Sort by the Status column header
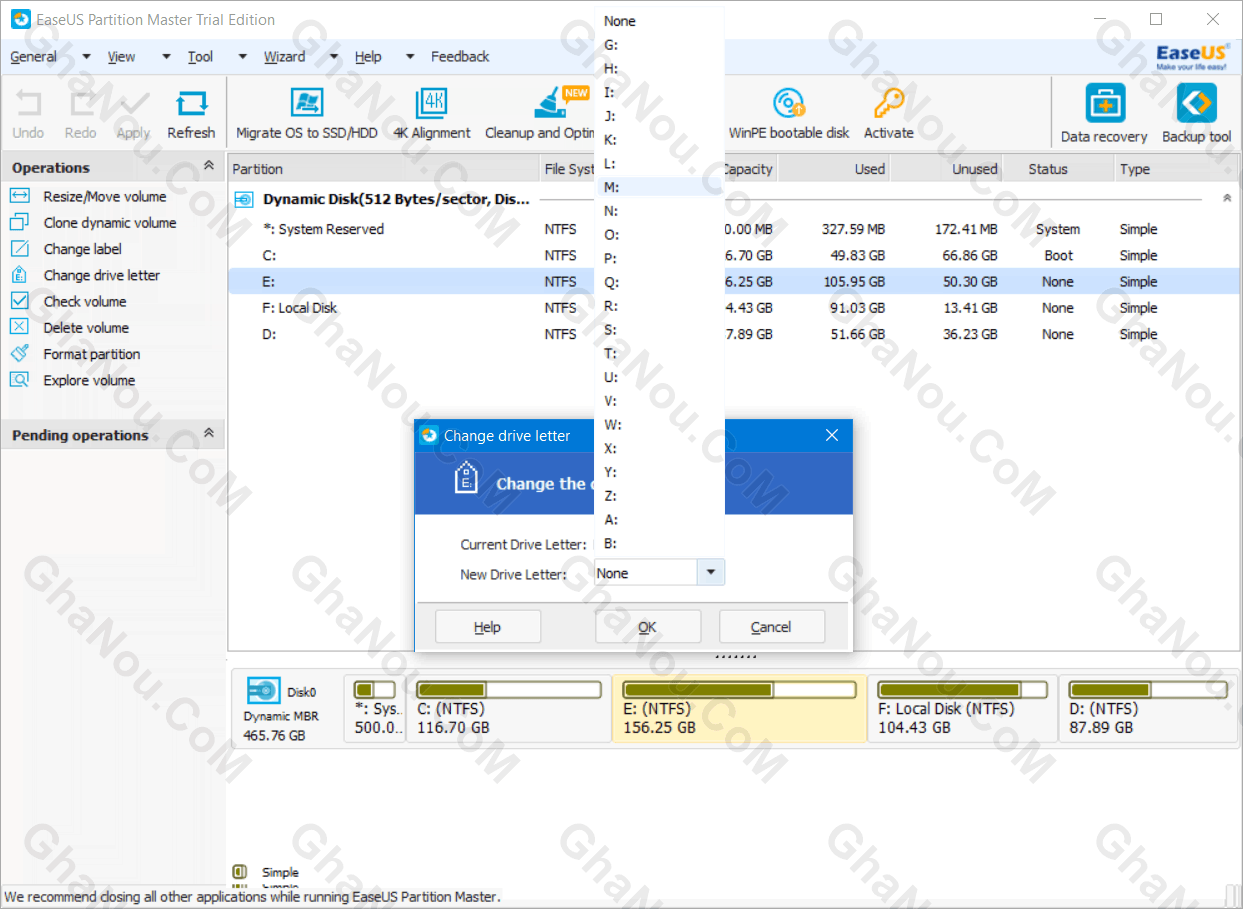The height and width of the screenshot is (909, 1243). tap(1058, 169)
